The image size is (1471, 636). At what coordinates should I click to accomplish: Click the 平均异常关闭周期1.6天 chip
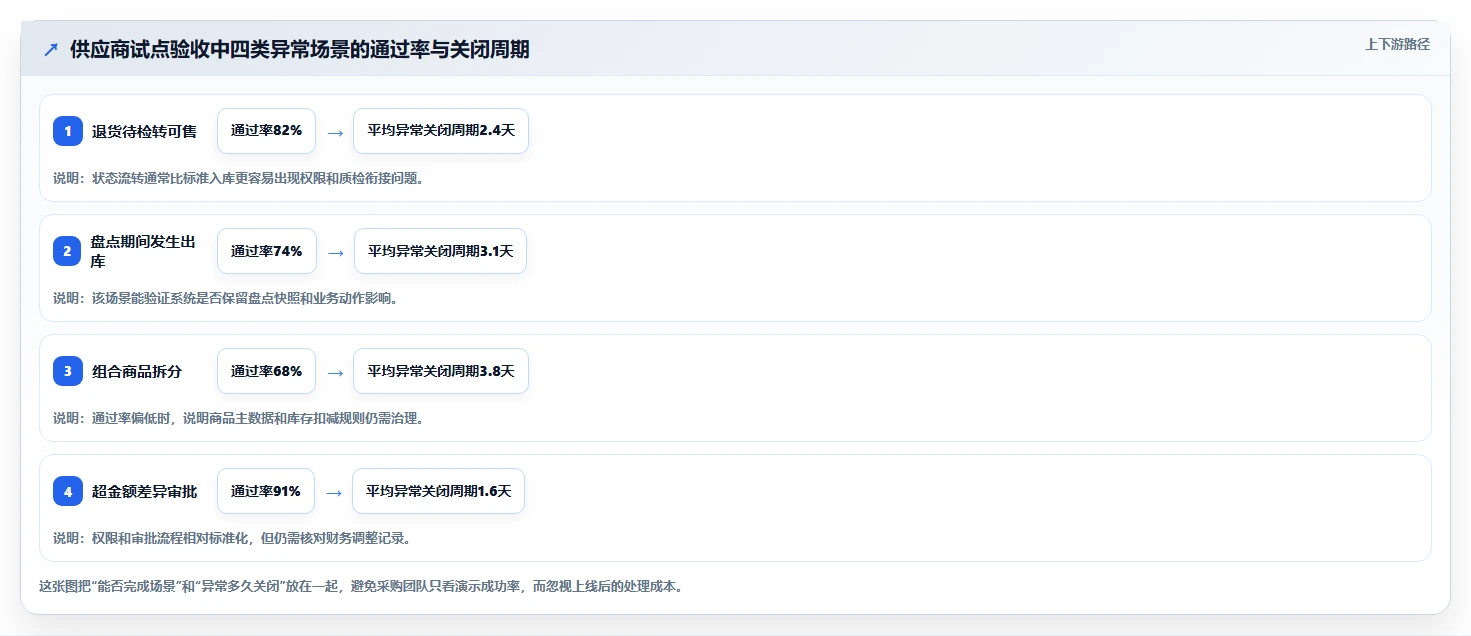click(x=438, y=491)
